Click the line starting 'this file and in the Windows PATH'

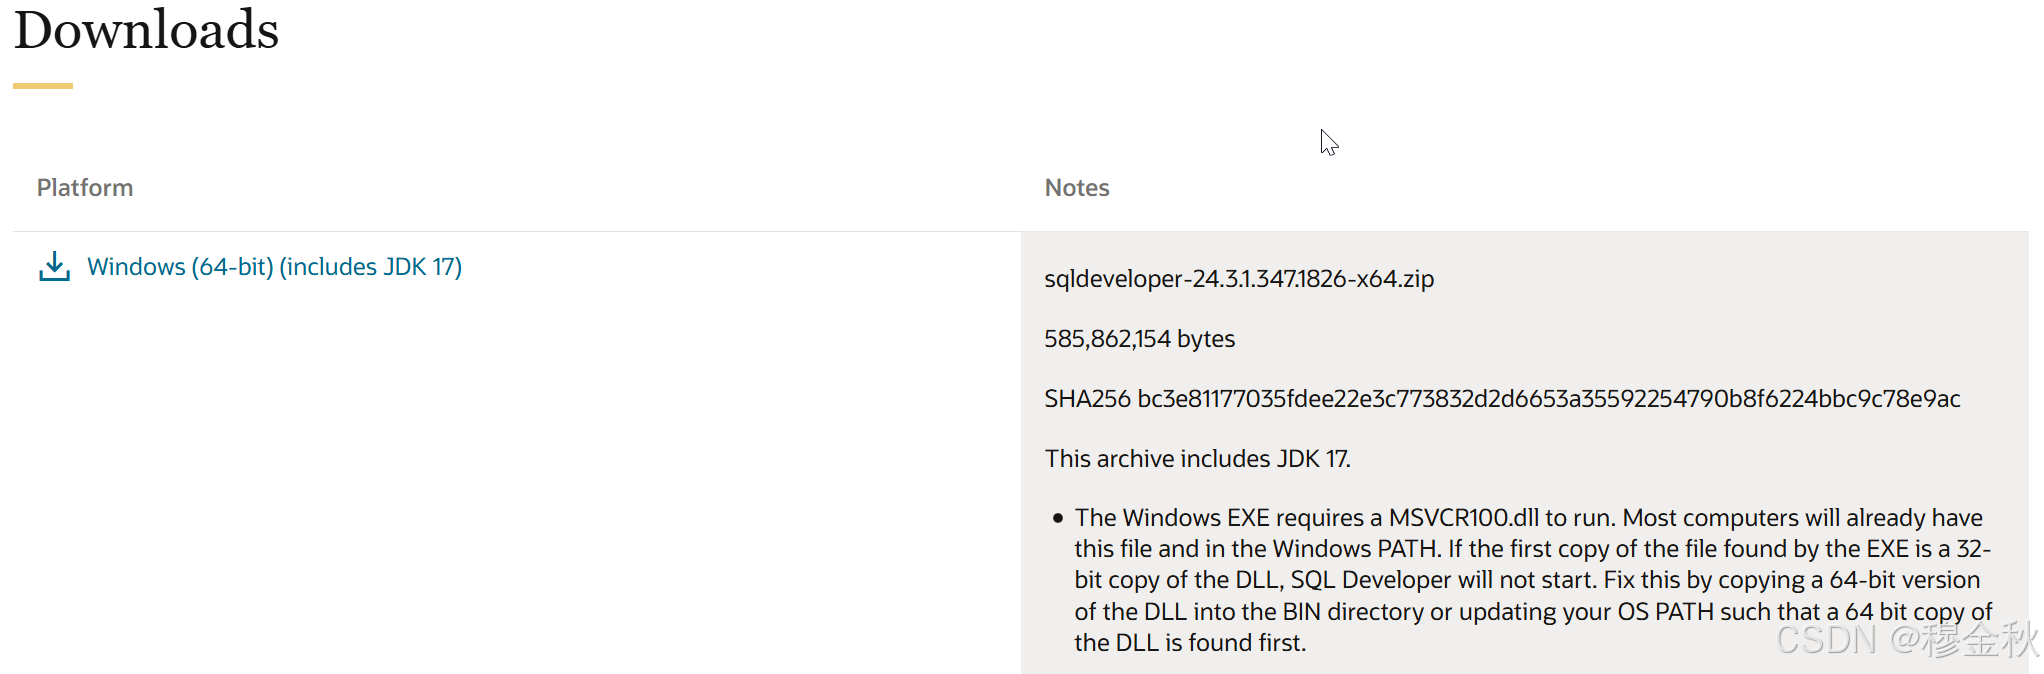1533,549
